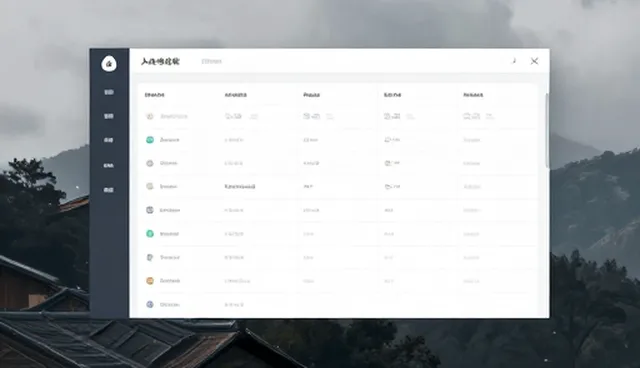Open the topmost sidebar menu item below logo

[109, 92]
